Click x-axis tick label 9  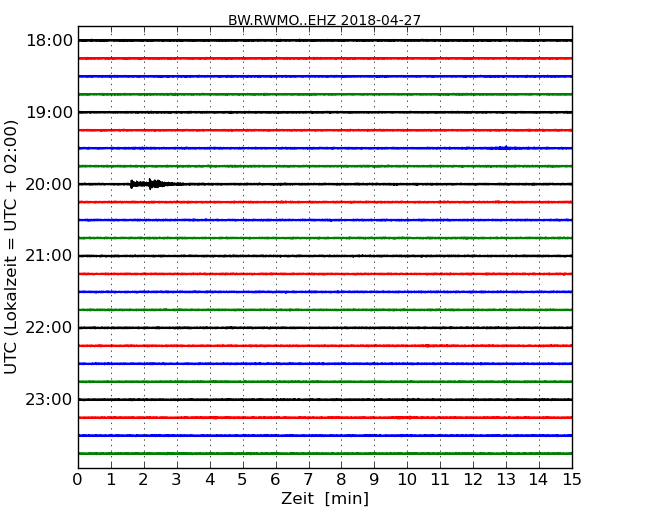(x=374, y=480)
